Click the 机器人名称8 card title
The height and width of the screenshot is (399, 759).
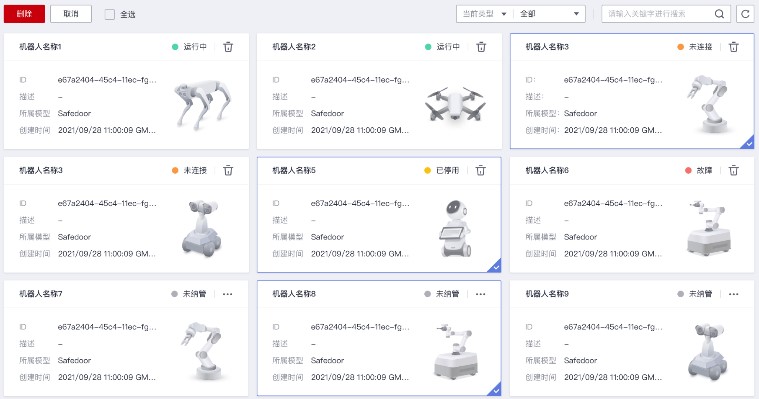coord(294,294)
